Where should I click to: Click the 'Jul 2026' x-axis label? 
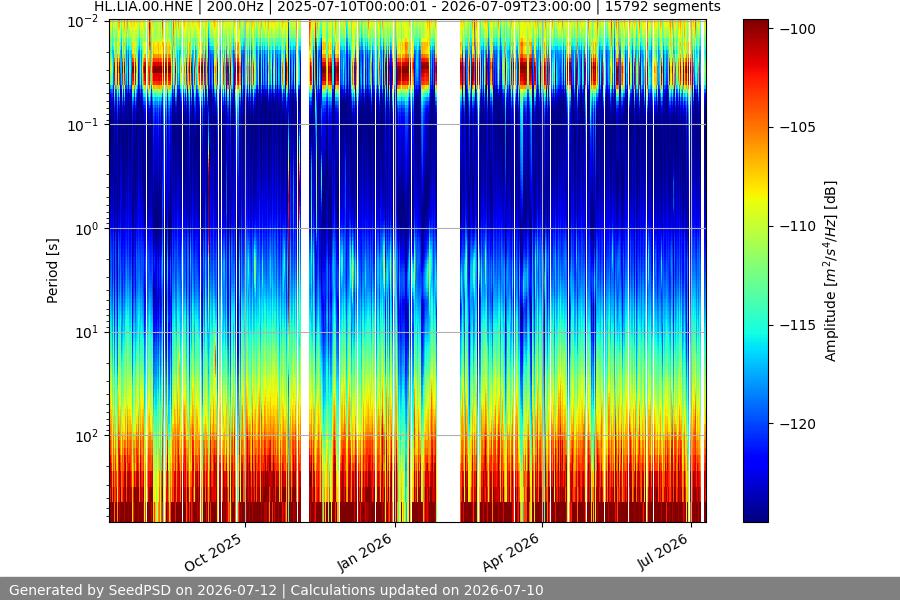662,552
